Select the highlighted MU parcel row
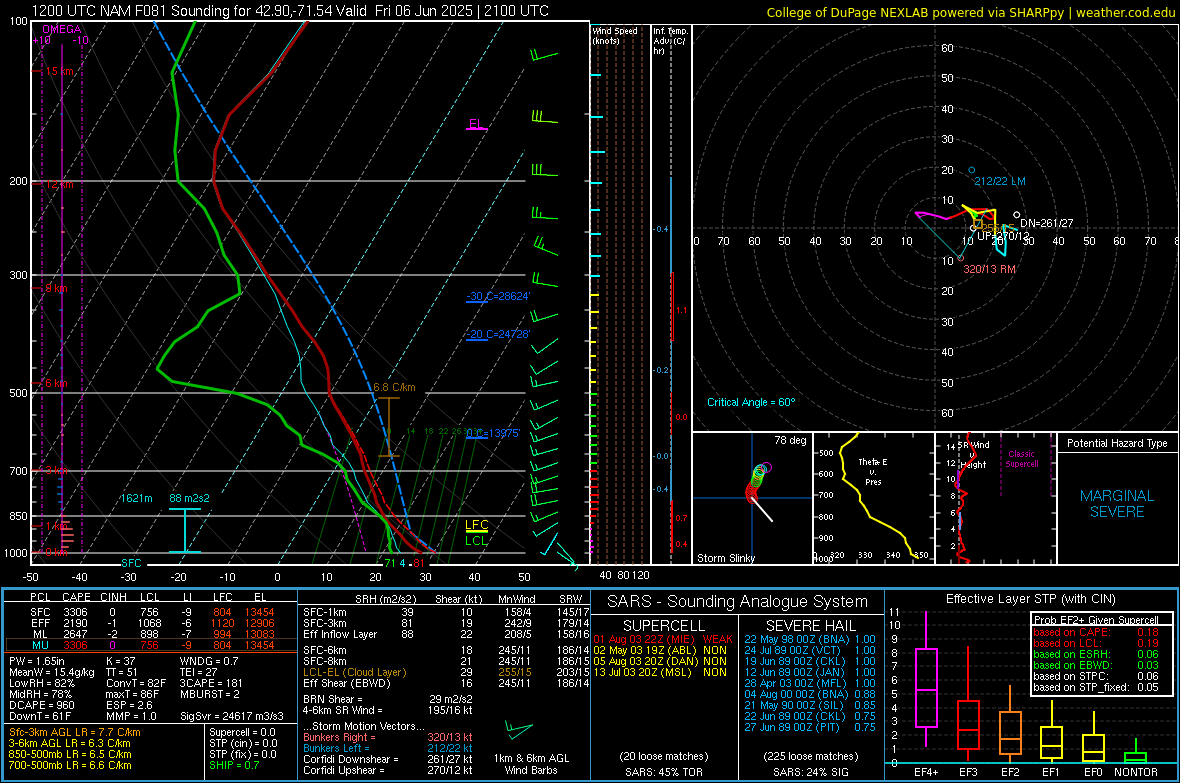1180x783 pixels. coord(152,645)
